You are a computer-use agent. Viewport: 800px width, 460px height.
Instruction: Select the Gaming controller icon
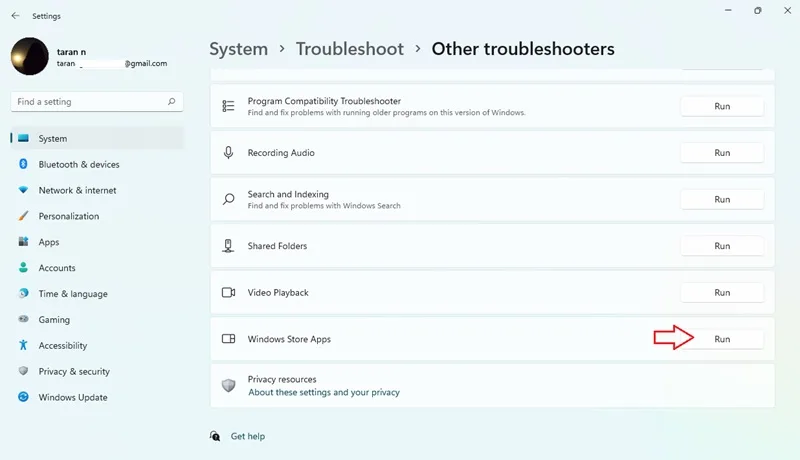23,319
